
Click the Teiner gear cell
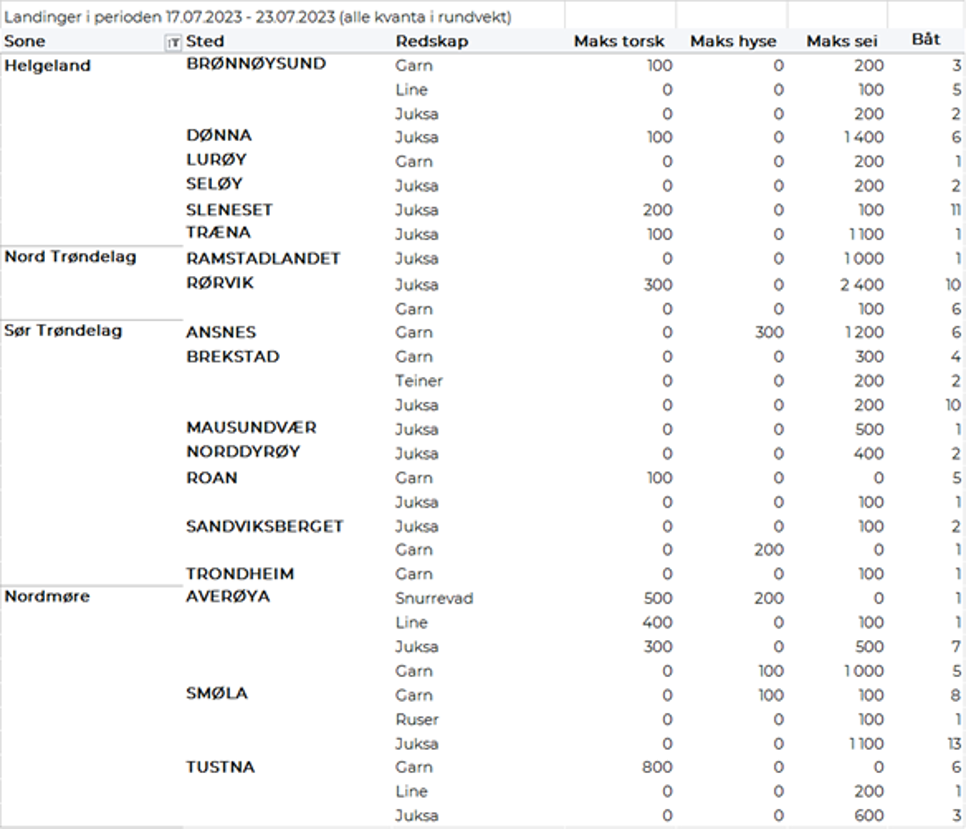coord(419,381)
